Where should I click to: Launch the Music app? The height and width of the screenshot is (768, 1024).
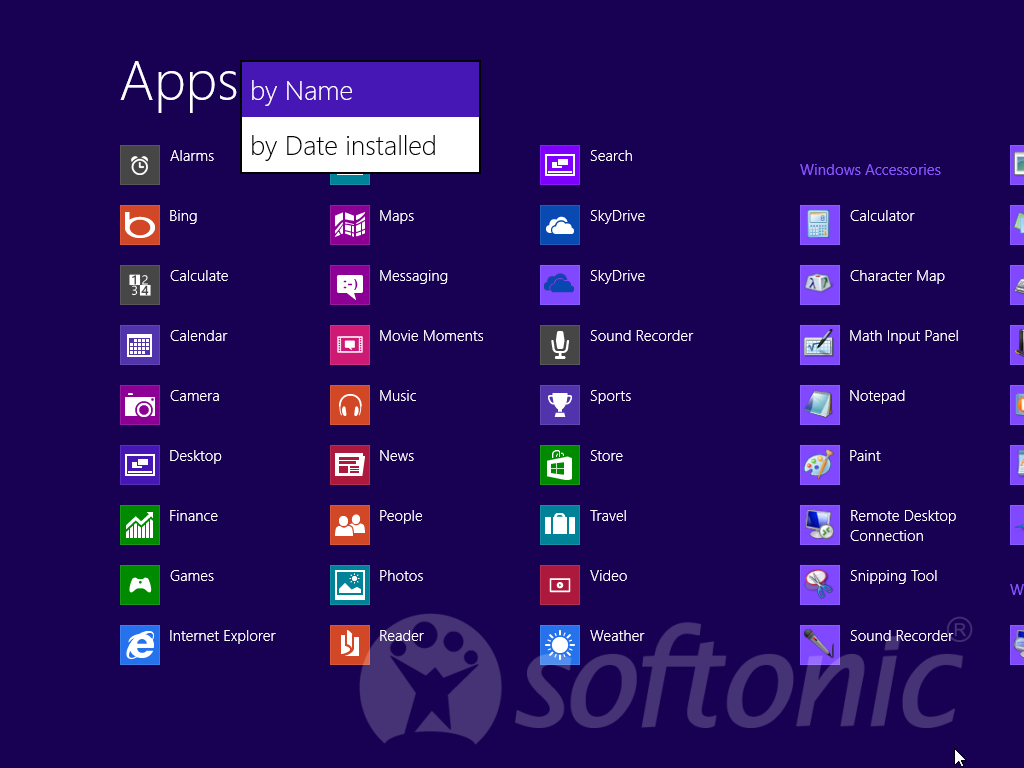point(350,405)
